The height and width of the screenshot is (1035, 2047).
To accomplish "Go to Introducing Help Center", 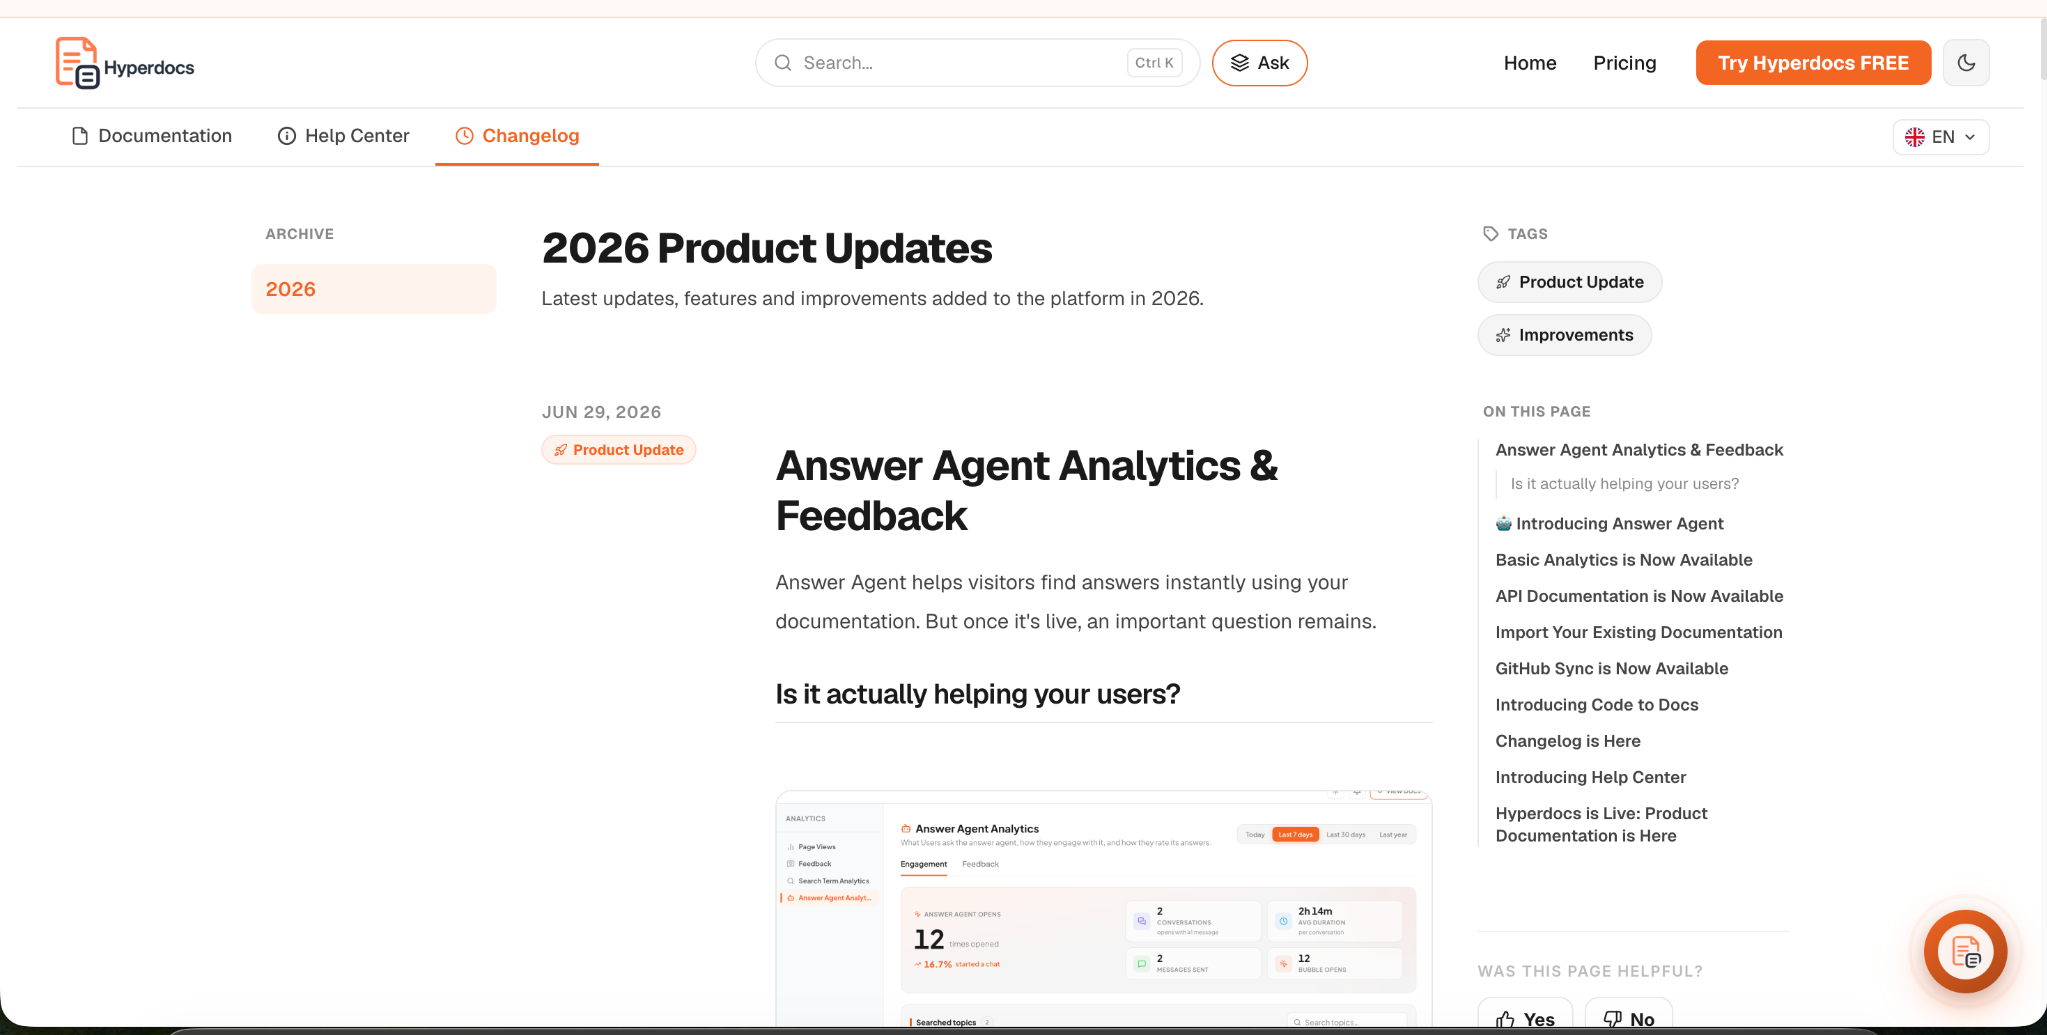I will point(1591,777).
